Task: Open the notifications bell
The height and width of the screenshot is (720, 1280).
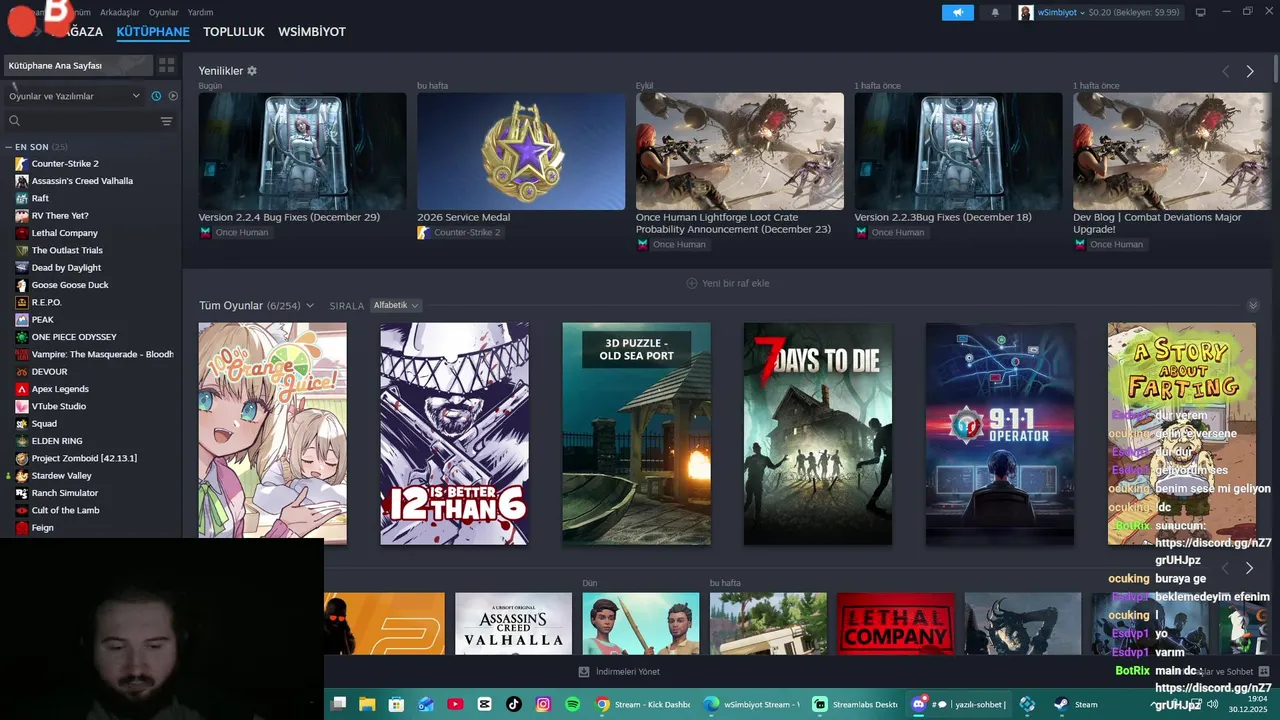Action: pos(995,12)
